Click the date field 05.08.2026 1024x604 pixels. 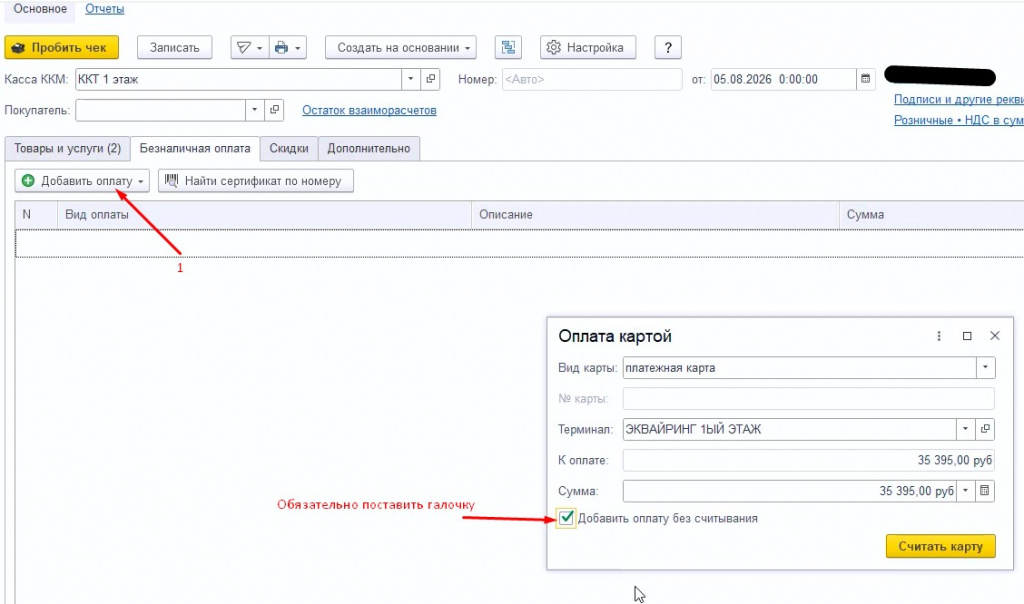pyautogui.click(x=783, y=79)
